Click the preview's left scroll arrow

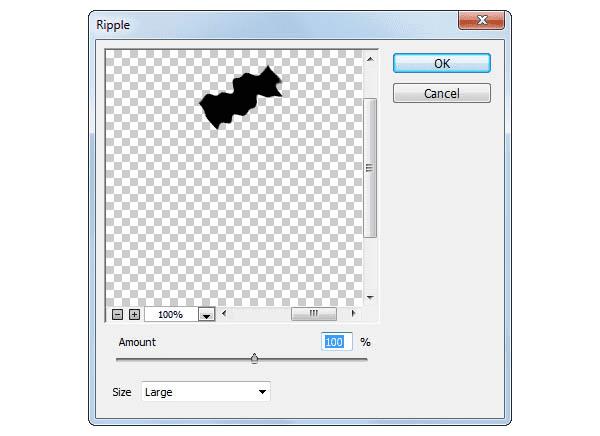[x=224, y=314]
